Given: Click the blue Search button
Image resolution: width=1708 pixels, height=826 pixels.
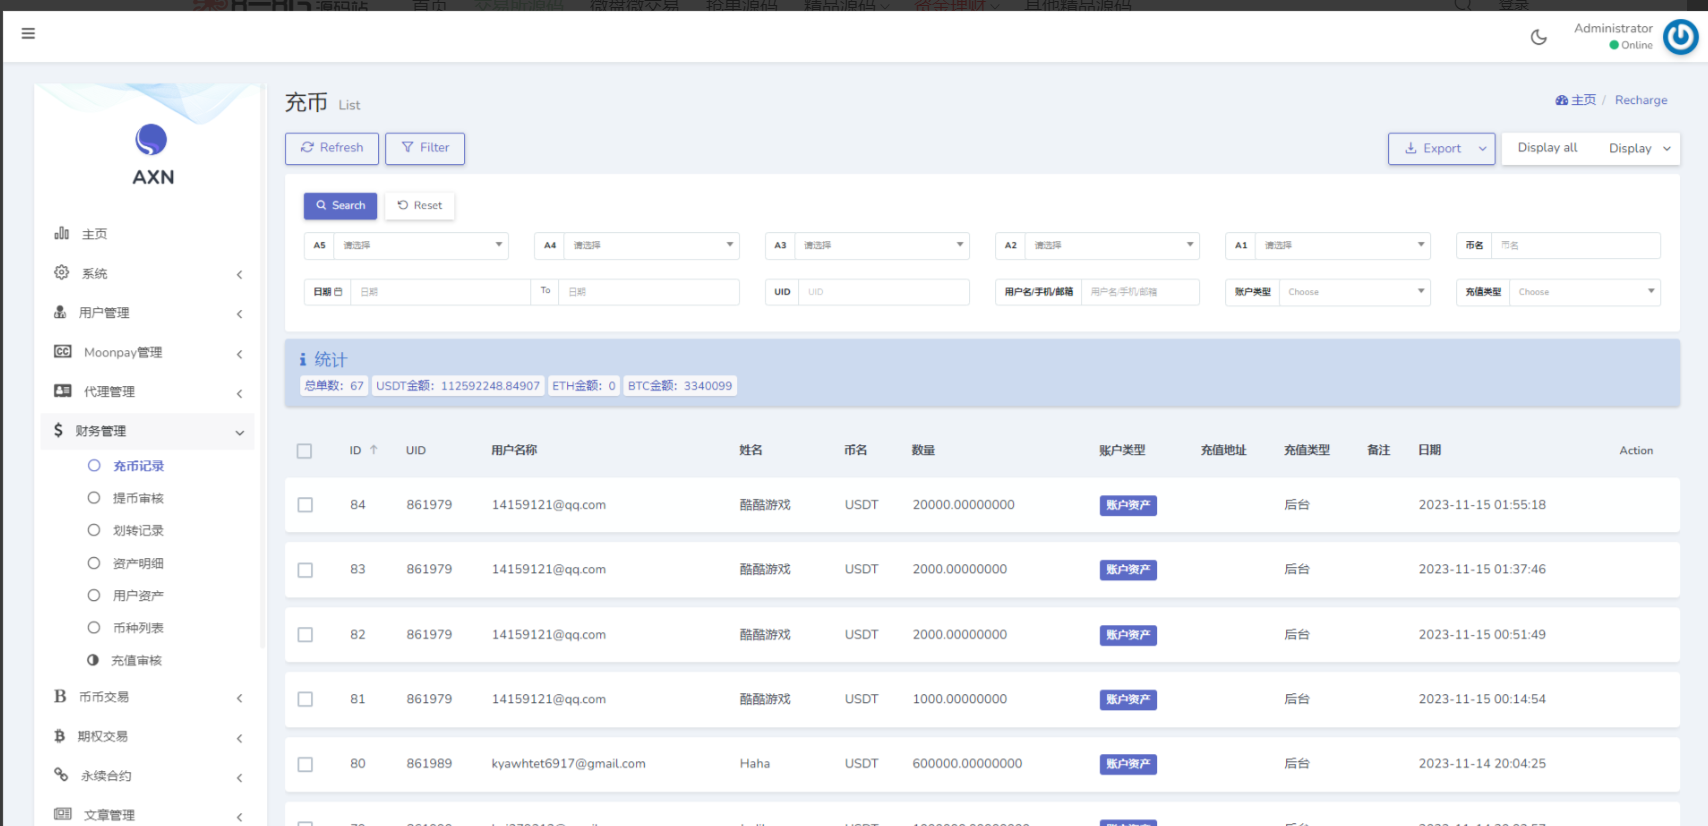Looking at the screenshot, I should [x=340, y=206].
